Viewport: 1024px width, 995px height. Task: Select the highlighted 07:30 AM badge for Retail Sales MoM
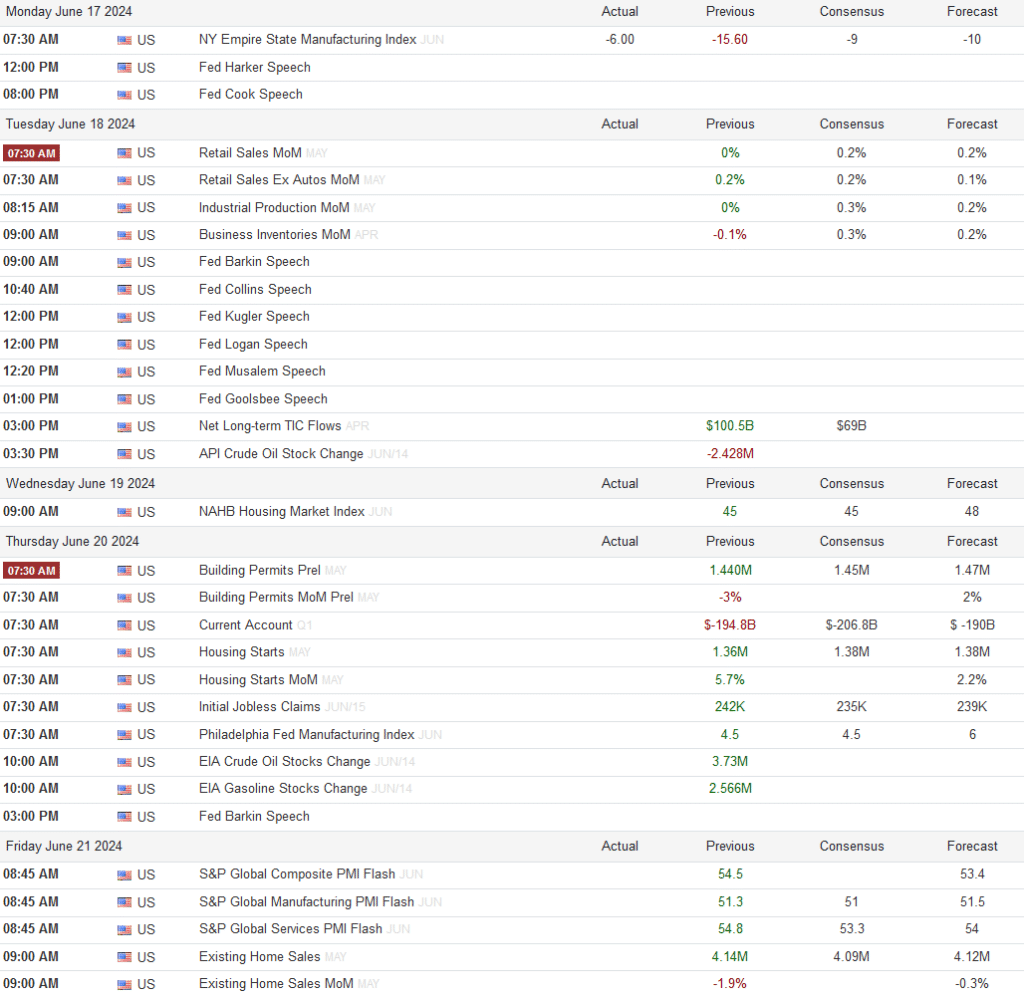tap(31, 153)
